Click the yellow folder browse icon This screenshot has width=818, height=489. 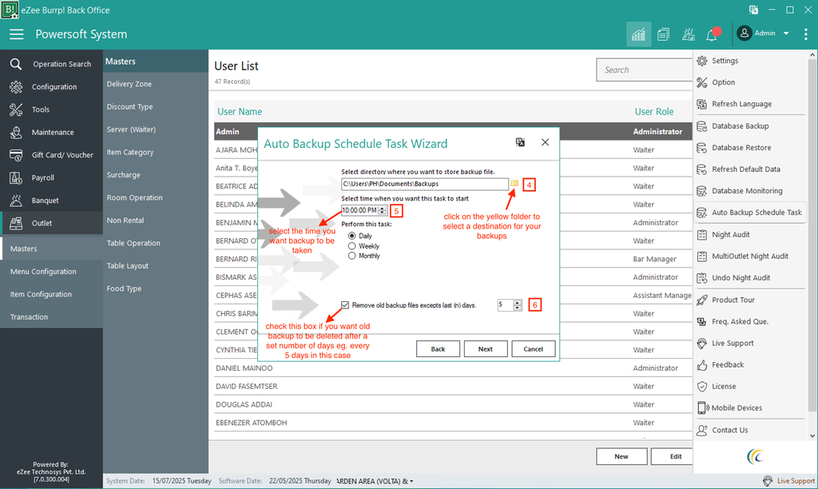point(514,184)
